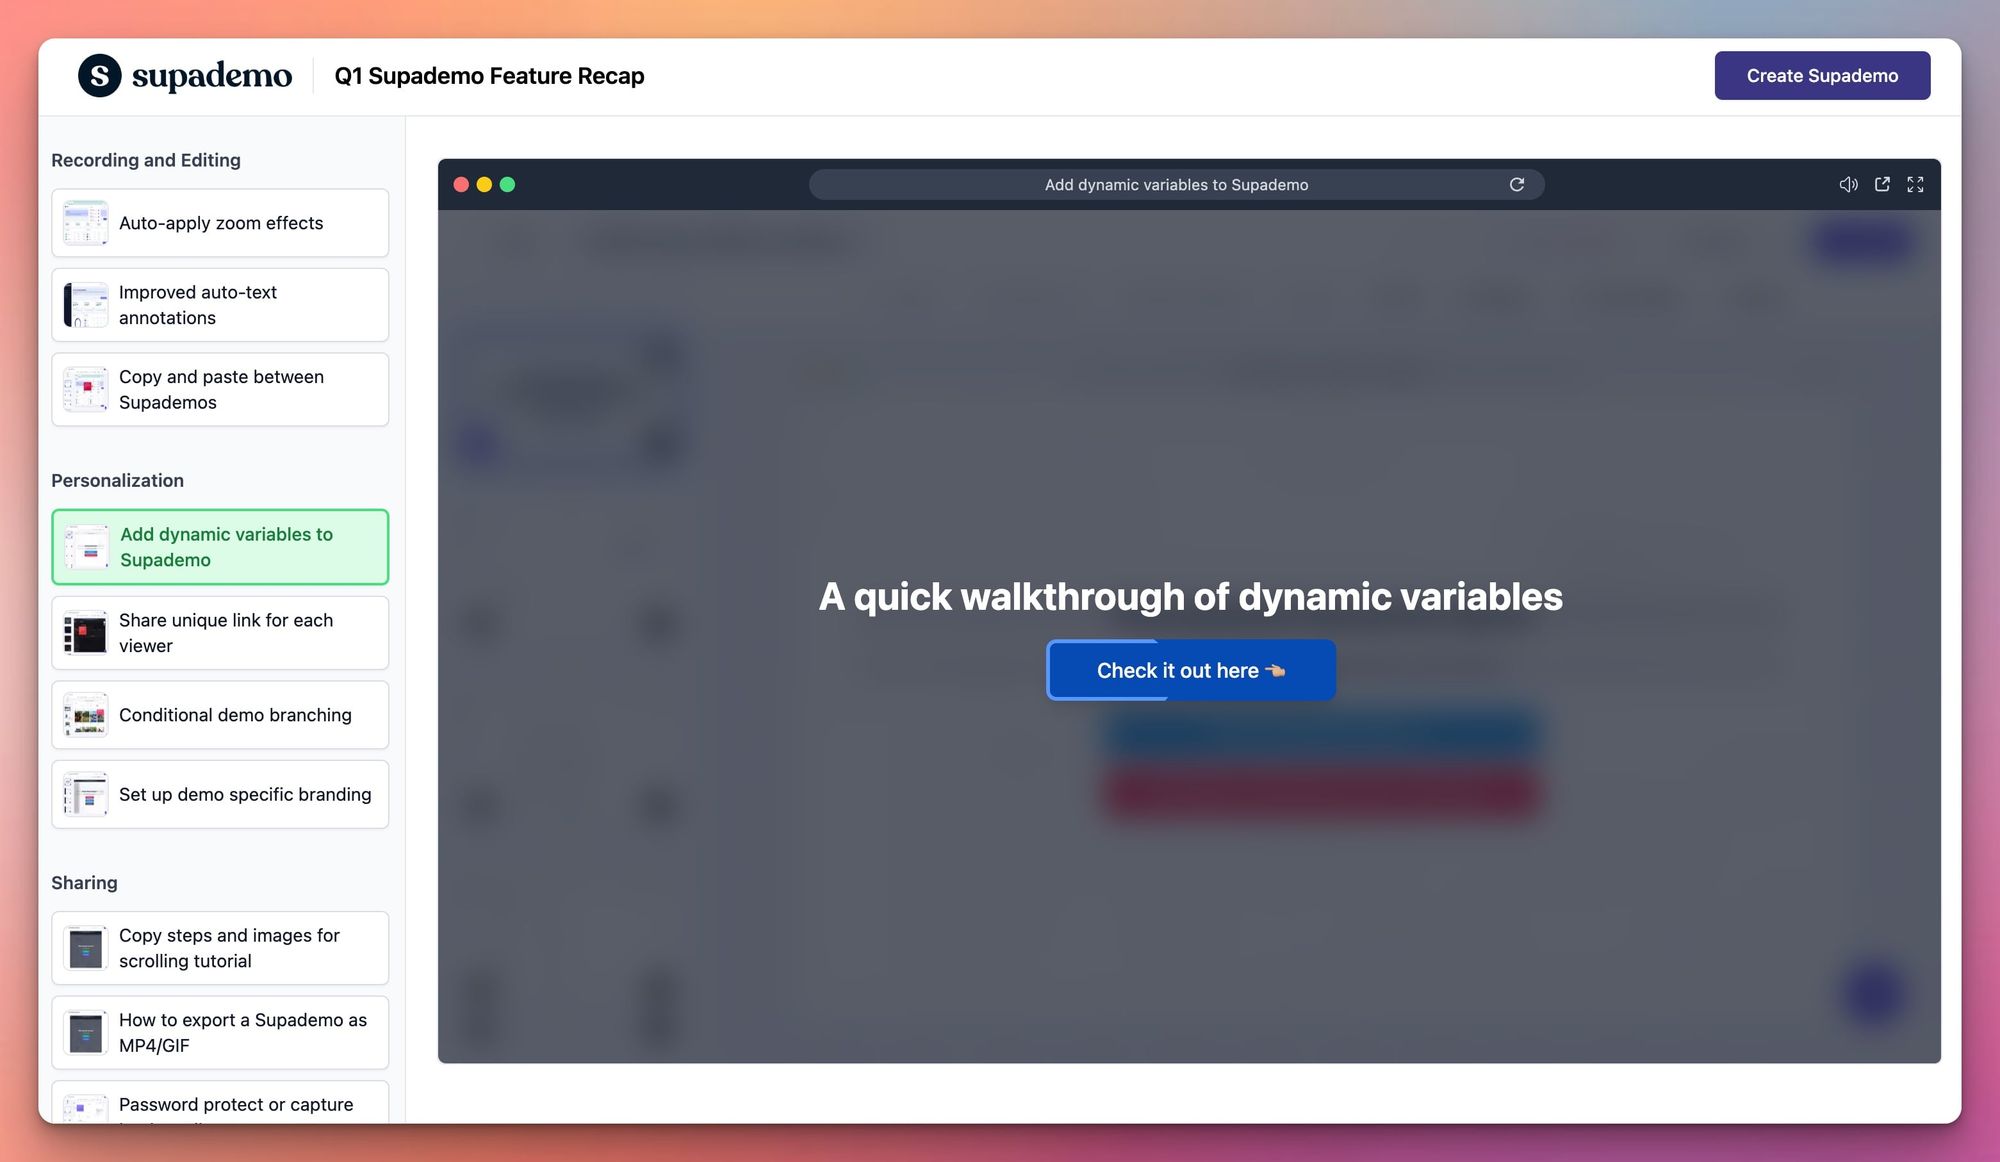Viewport: 2000px width, 1162px height.
Task: Click the Add dynamic variables thumbnail
Action: click(x=87, y=547)
